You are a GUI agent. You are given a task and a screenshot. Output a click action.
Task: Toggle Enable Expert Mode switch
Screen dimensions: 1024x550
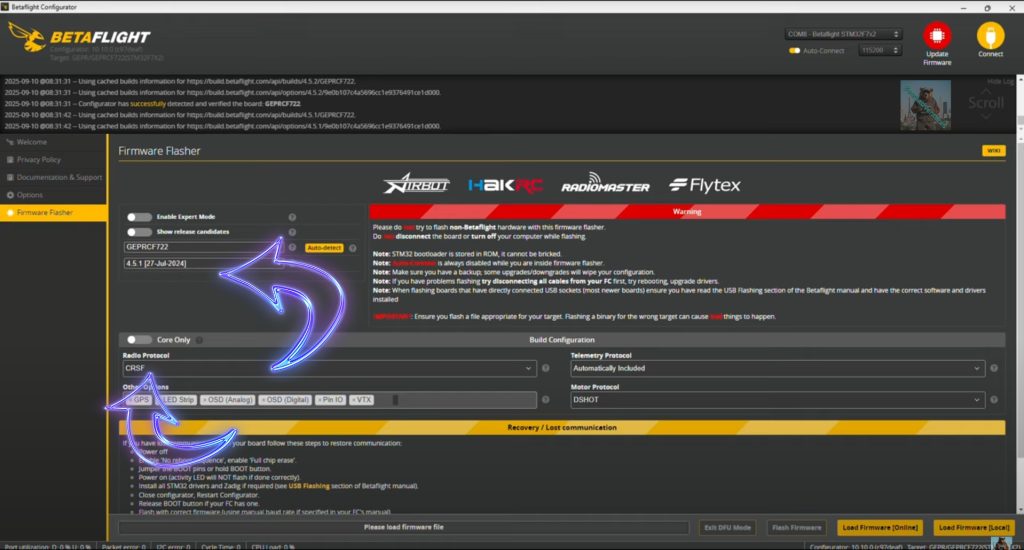(139, 217)
